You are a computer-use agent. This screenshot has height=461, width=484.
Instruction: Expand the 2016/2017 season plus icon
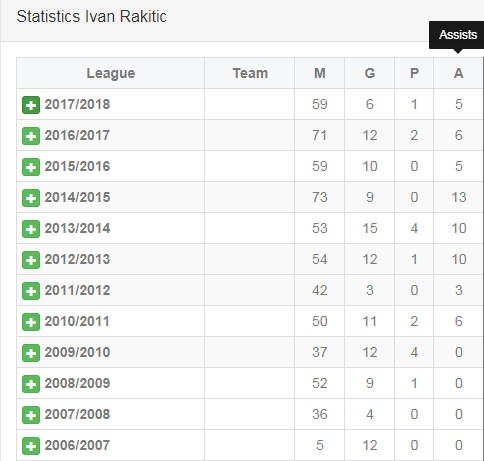point(31,136)
